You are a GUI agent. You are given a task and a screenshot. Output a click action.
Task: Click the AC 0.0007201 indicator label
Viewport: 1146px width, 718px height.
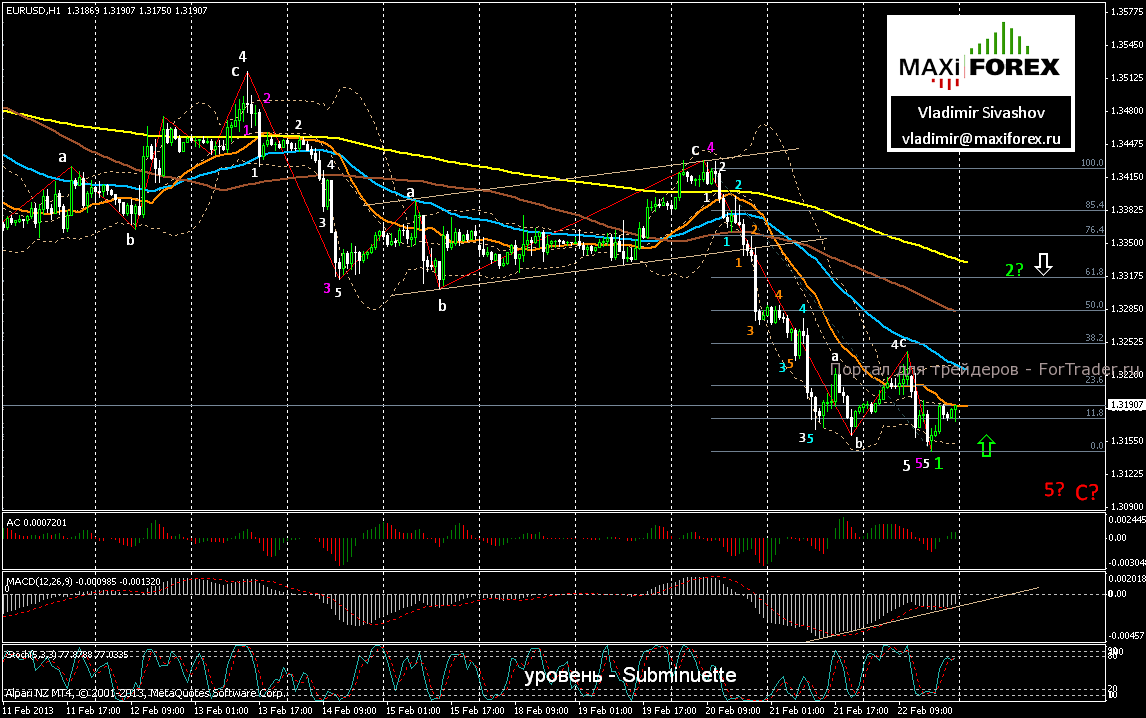coord(37,523)
